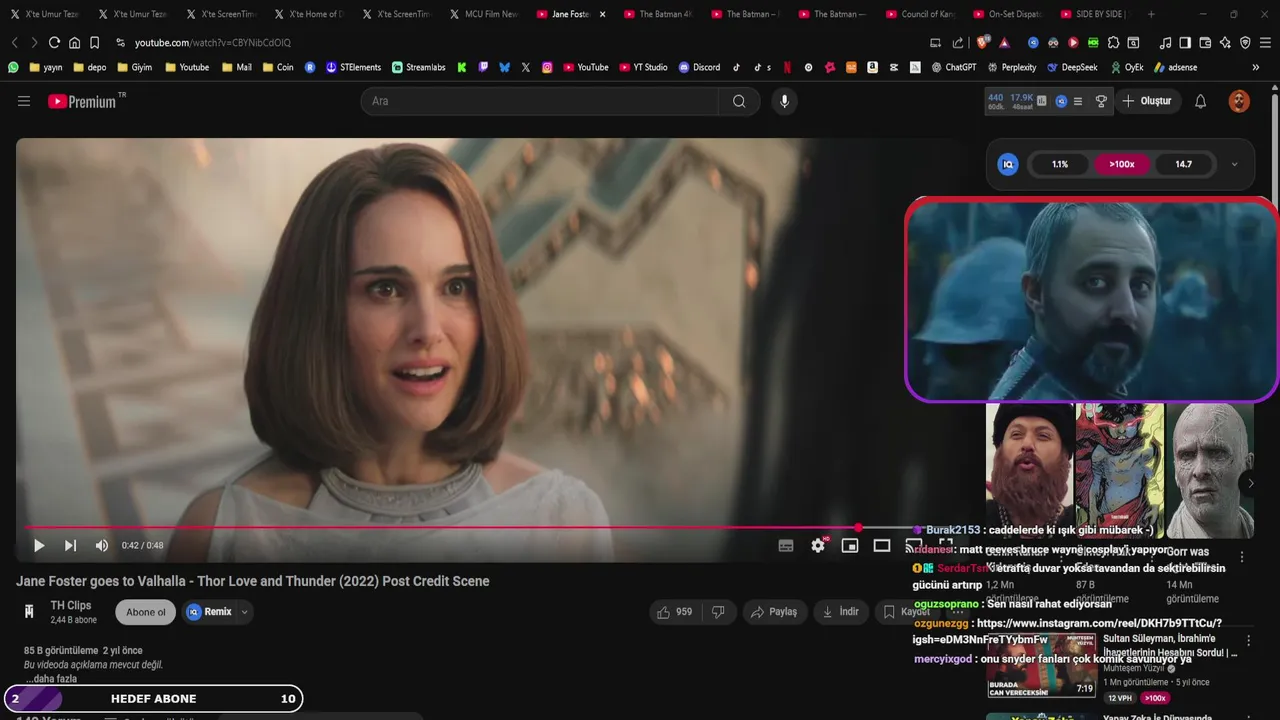The height and width of the screenshot is (720, 1280).
Task: Reload the current page
Action: [54, 43]
